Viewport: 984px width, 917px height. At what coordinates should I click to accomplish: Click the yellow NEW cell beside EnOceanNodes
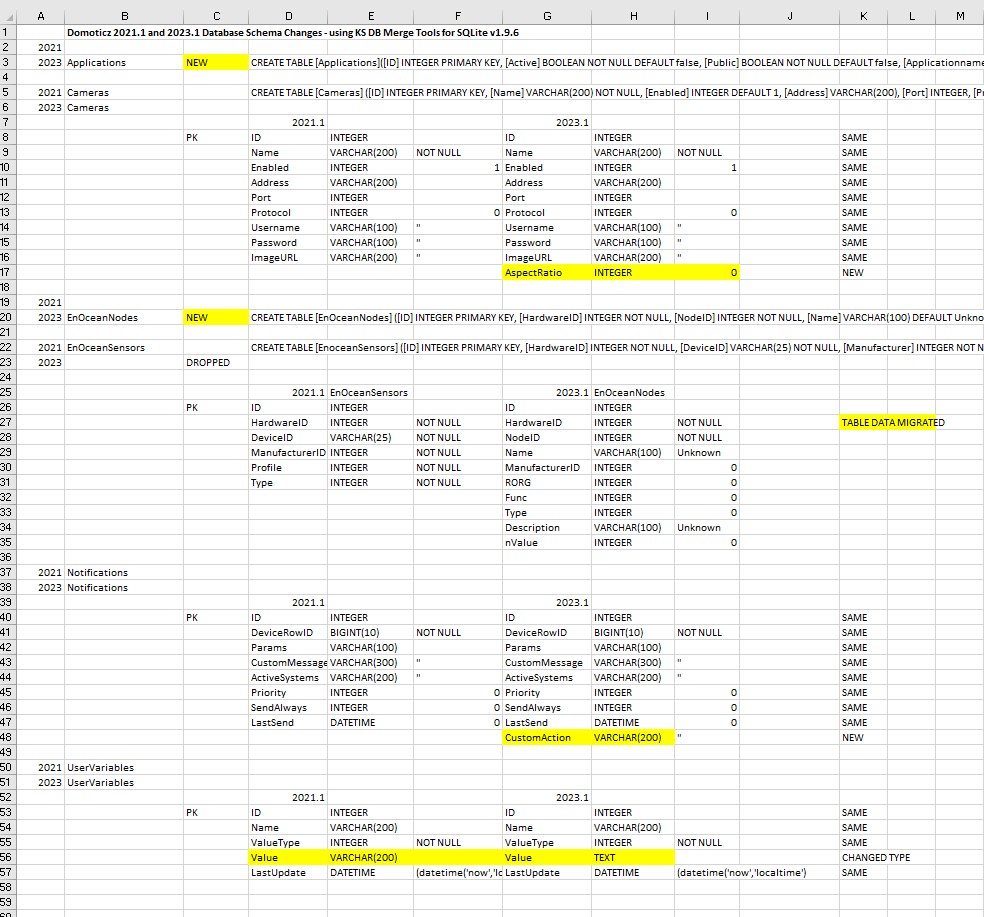coord(217,318)
